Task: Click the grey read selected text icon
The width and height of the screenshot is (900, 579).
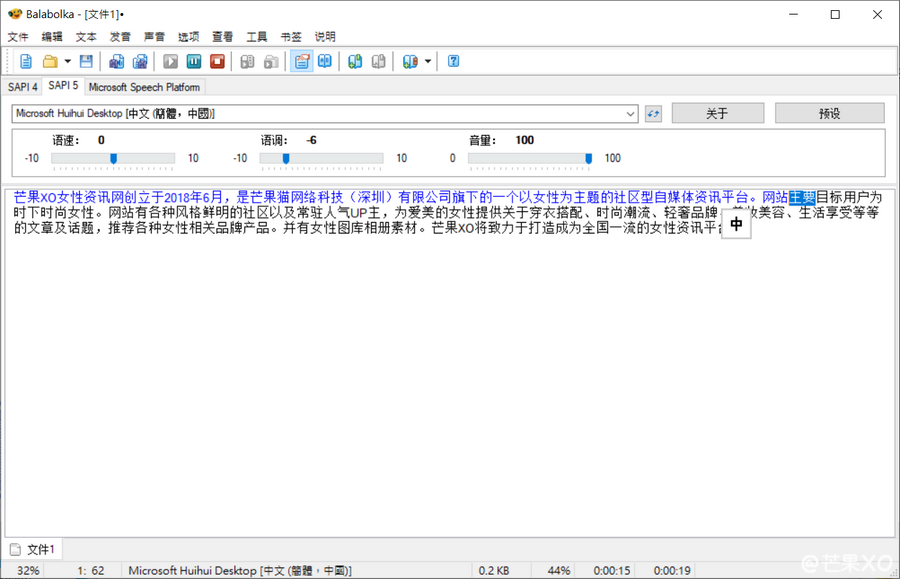Action: tap(247, 61)
